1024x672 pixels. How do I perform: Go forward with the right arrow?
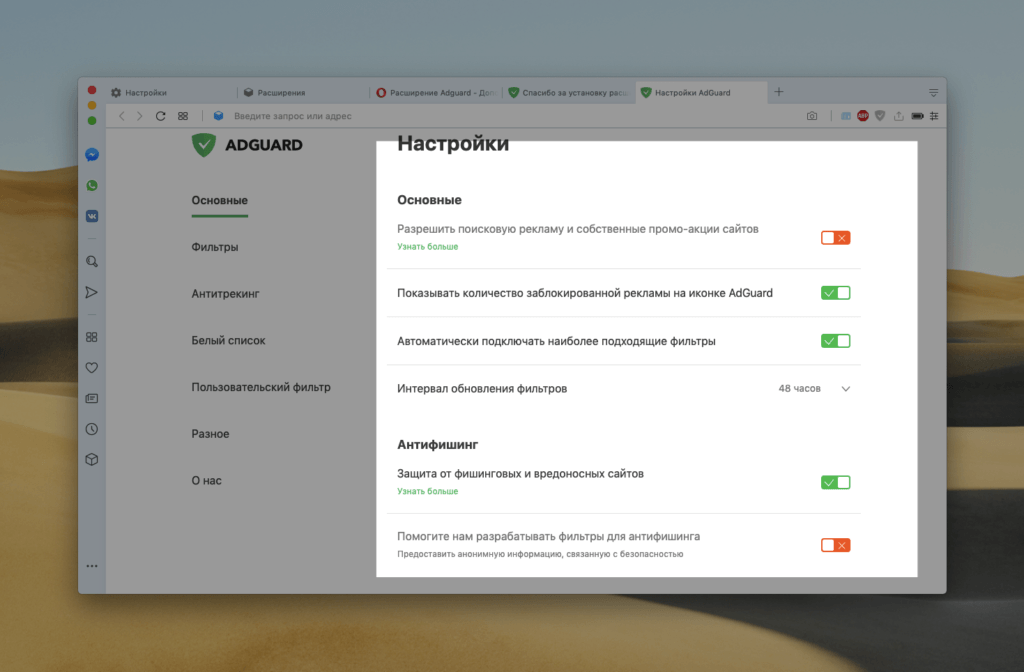tap(139, 116)
